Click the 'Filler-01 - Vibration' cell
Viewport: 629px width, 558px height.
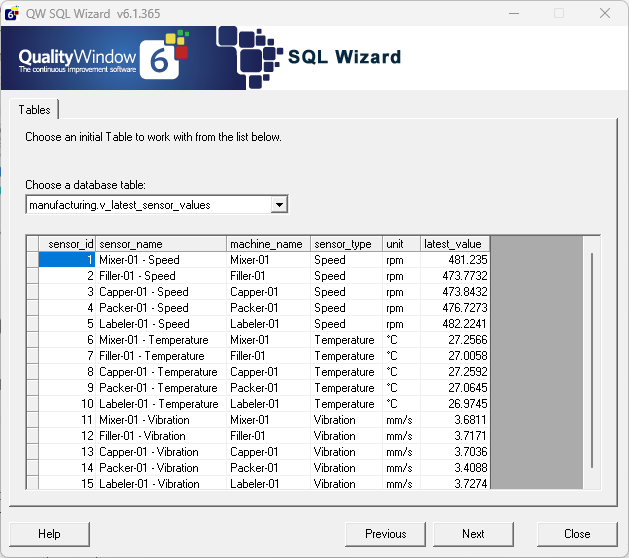161,436
